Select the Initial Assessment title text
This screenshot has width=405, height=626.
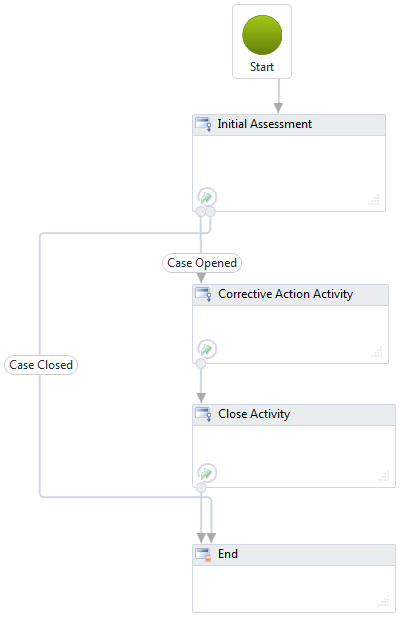pyautogui.click(x=264, y=124)
